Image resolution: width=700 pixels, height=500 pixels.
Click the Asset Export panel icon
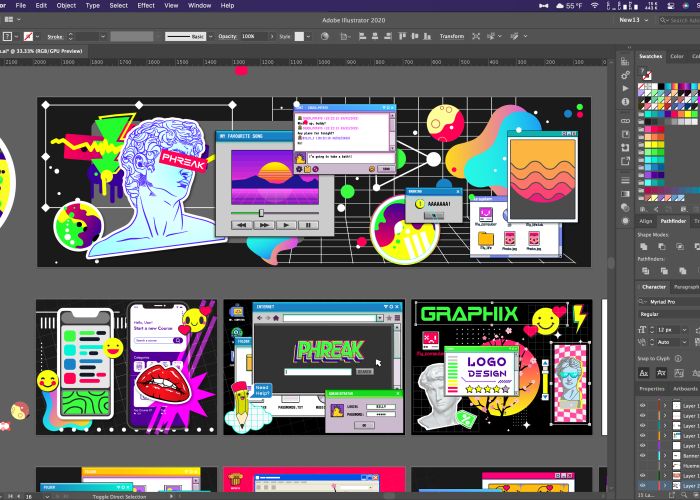tap(626, 160)
